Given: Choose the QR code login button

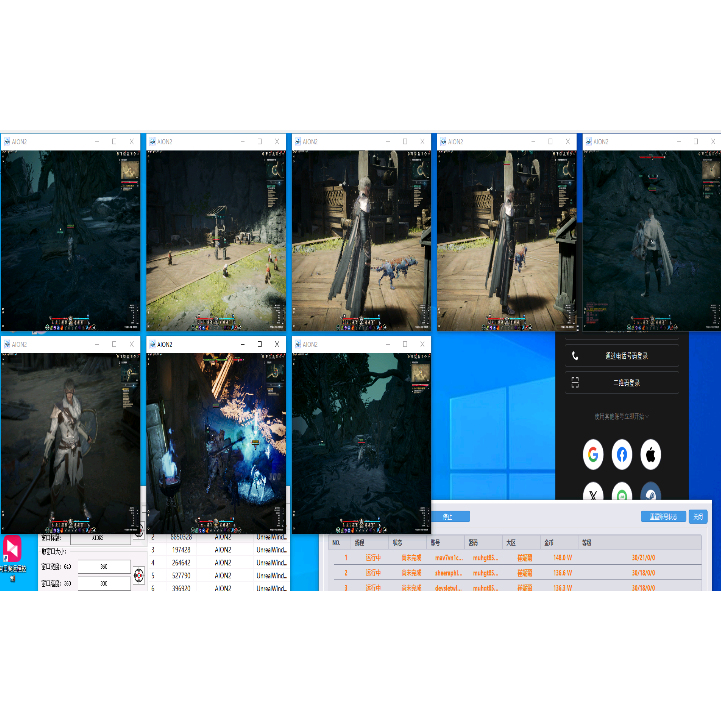Looking at the screenshot, I should (x=622, y=383).
